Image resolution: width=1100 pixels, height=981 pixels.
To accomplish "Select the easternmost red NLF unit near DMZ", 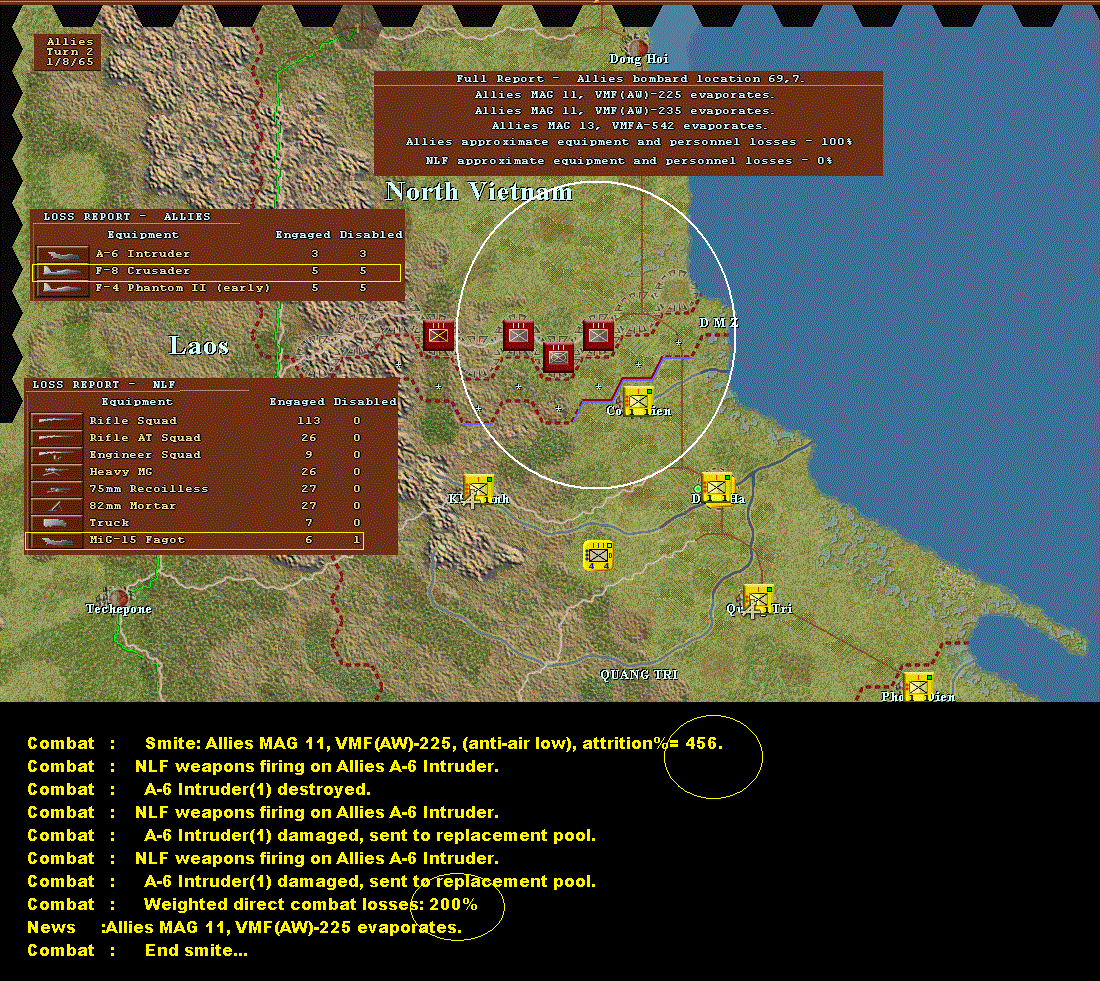I will tap(598, 335).
